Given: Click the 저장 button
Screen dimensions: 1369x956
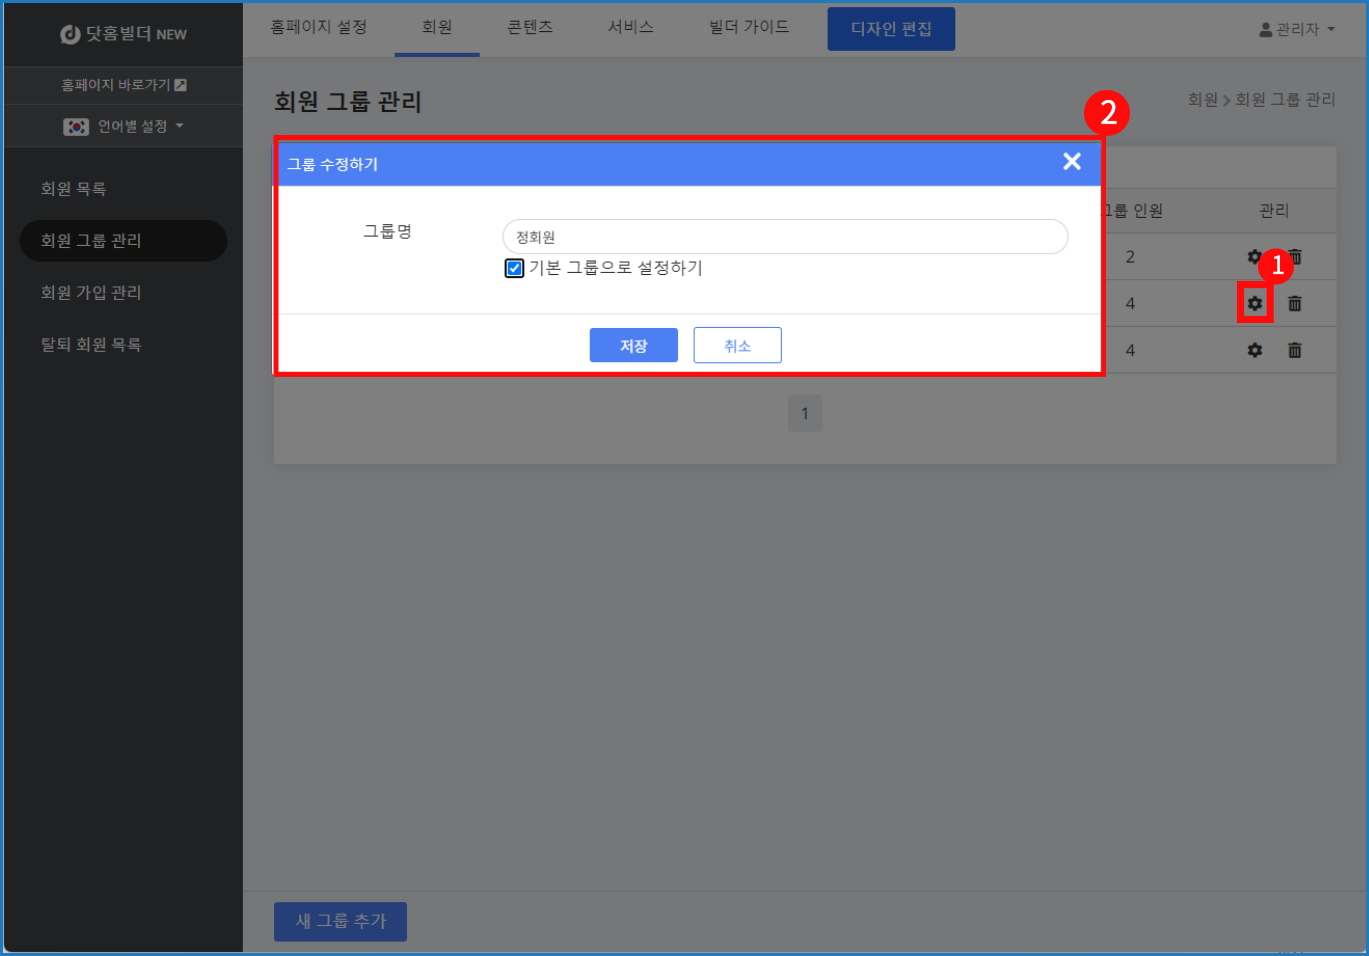Looking at the screenshot, I should pyautogui.click(x=633, y=345).
